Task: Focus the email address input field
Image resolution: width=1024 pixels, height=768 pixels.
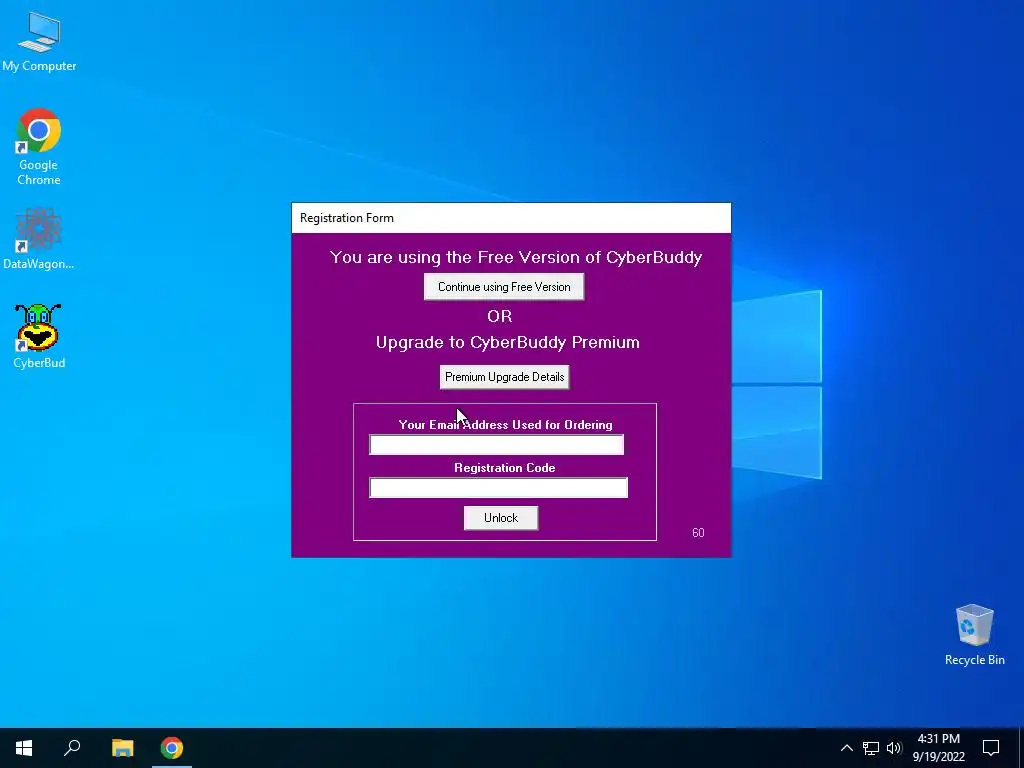Action: (496, 445)
